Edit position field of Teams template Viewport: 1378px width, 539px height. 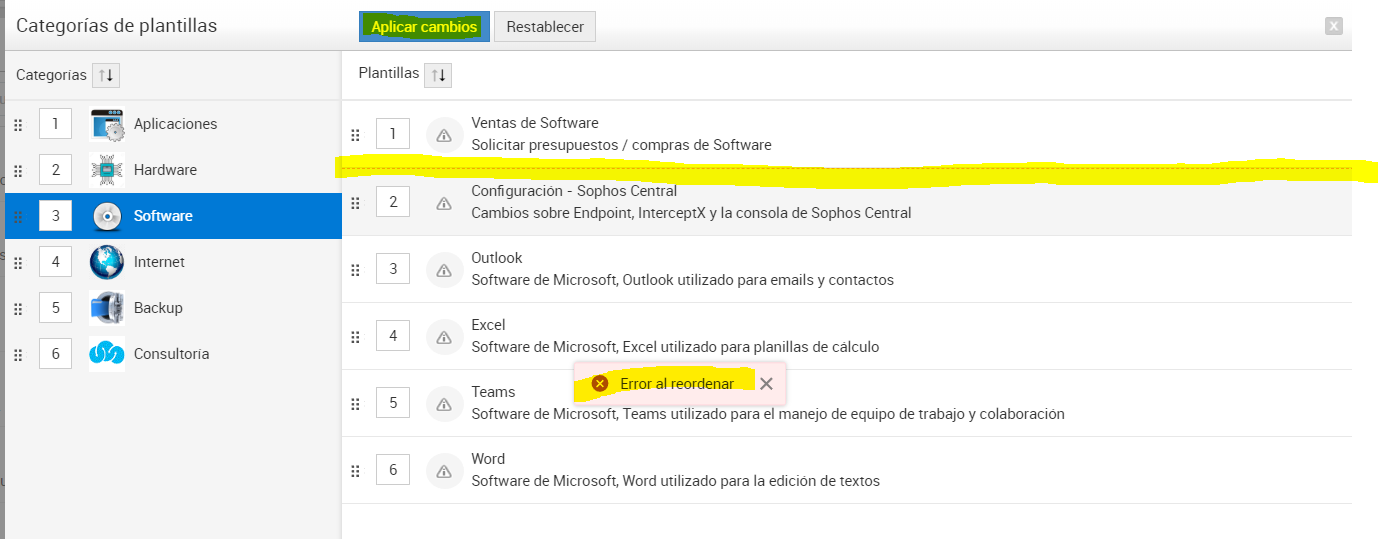pos(393,403)
